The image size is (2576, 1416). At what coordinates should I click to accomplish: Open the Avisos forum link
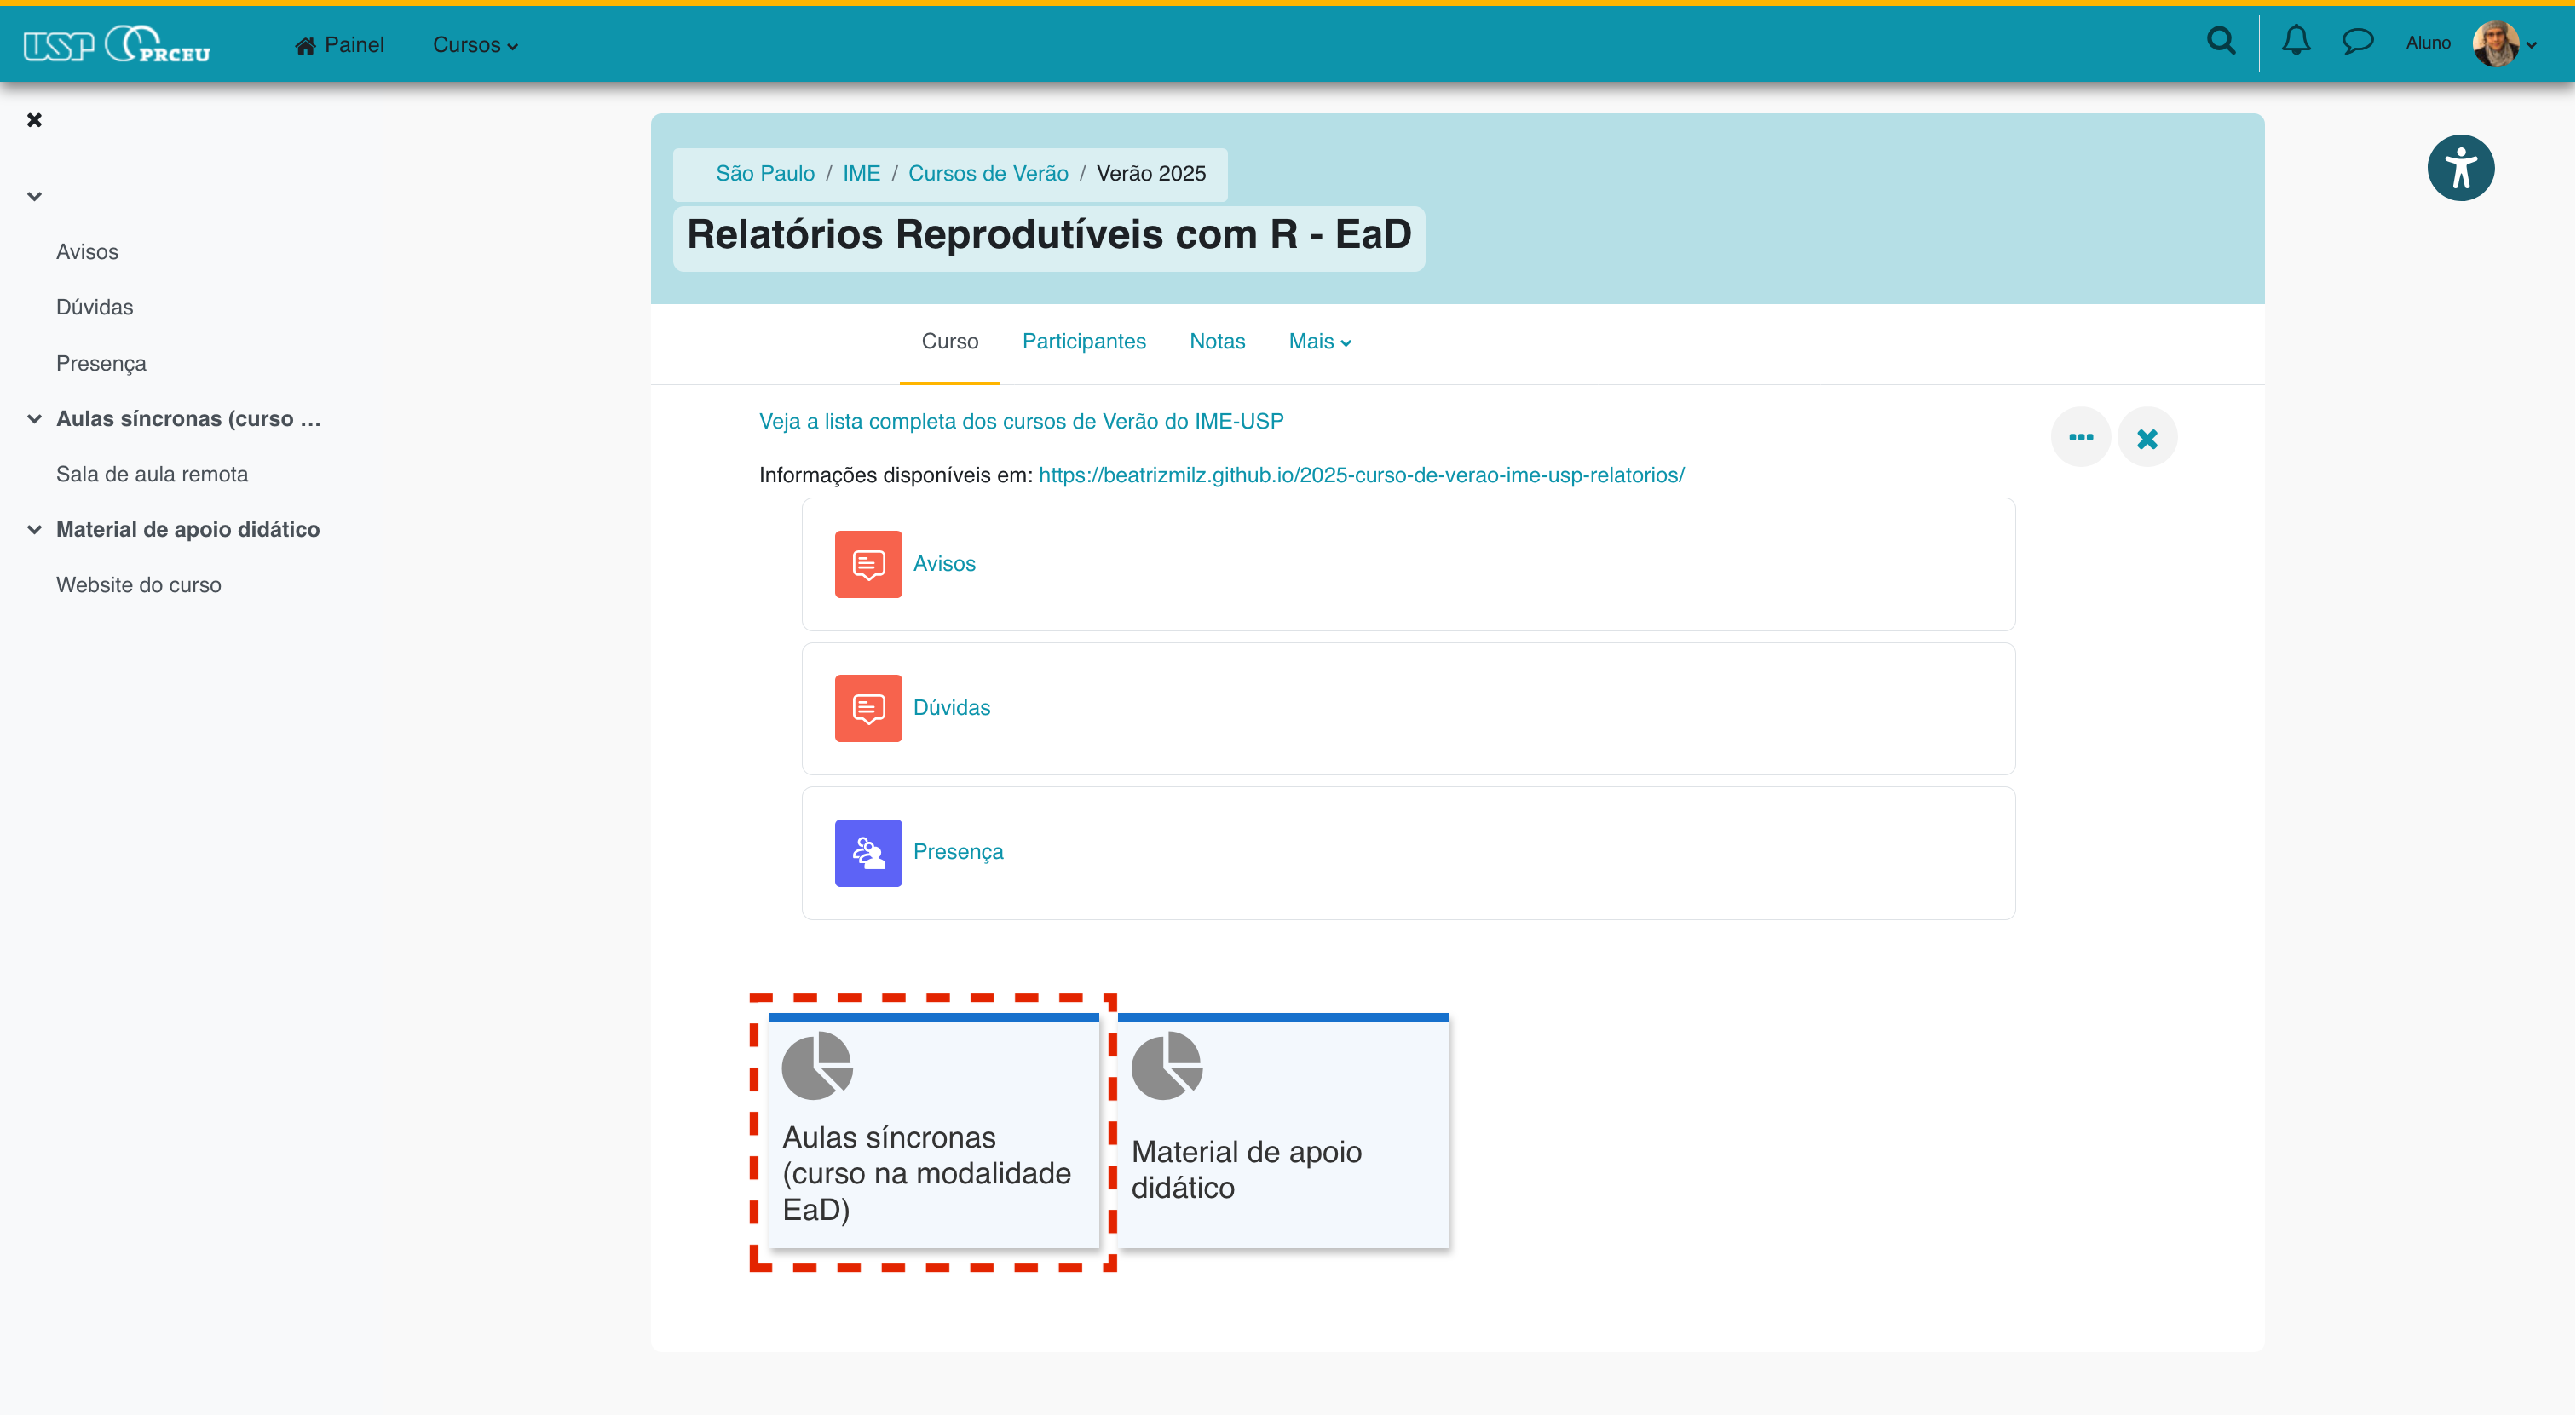pos(944,564)
